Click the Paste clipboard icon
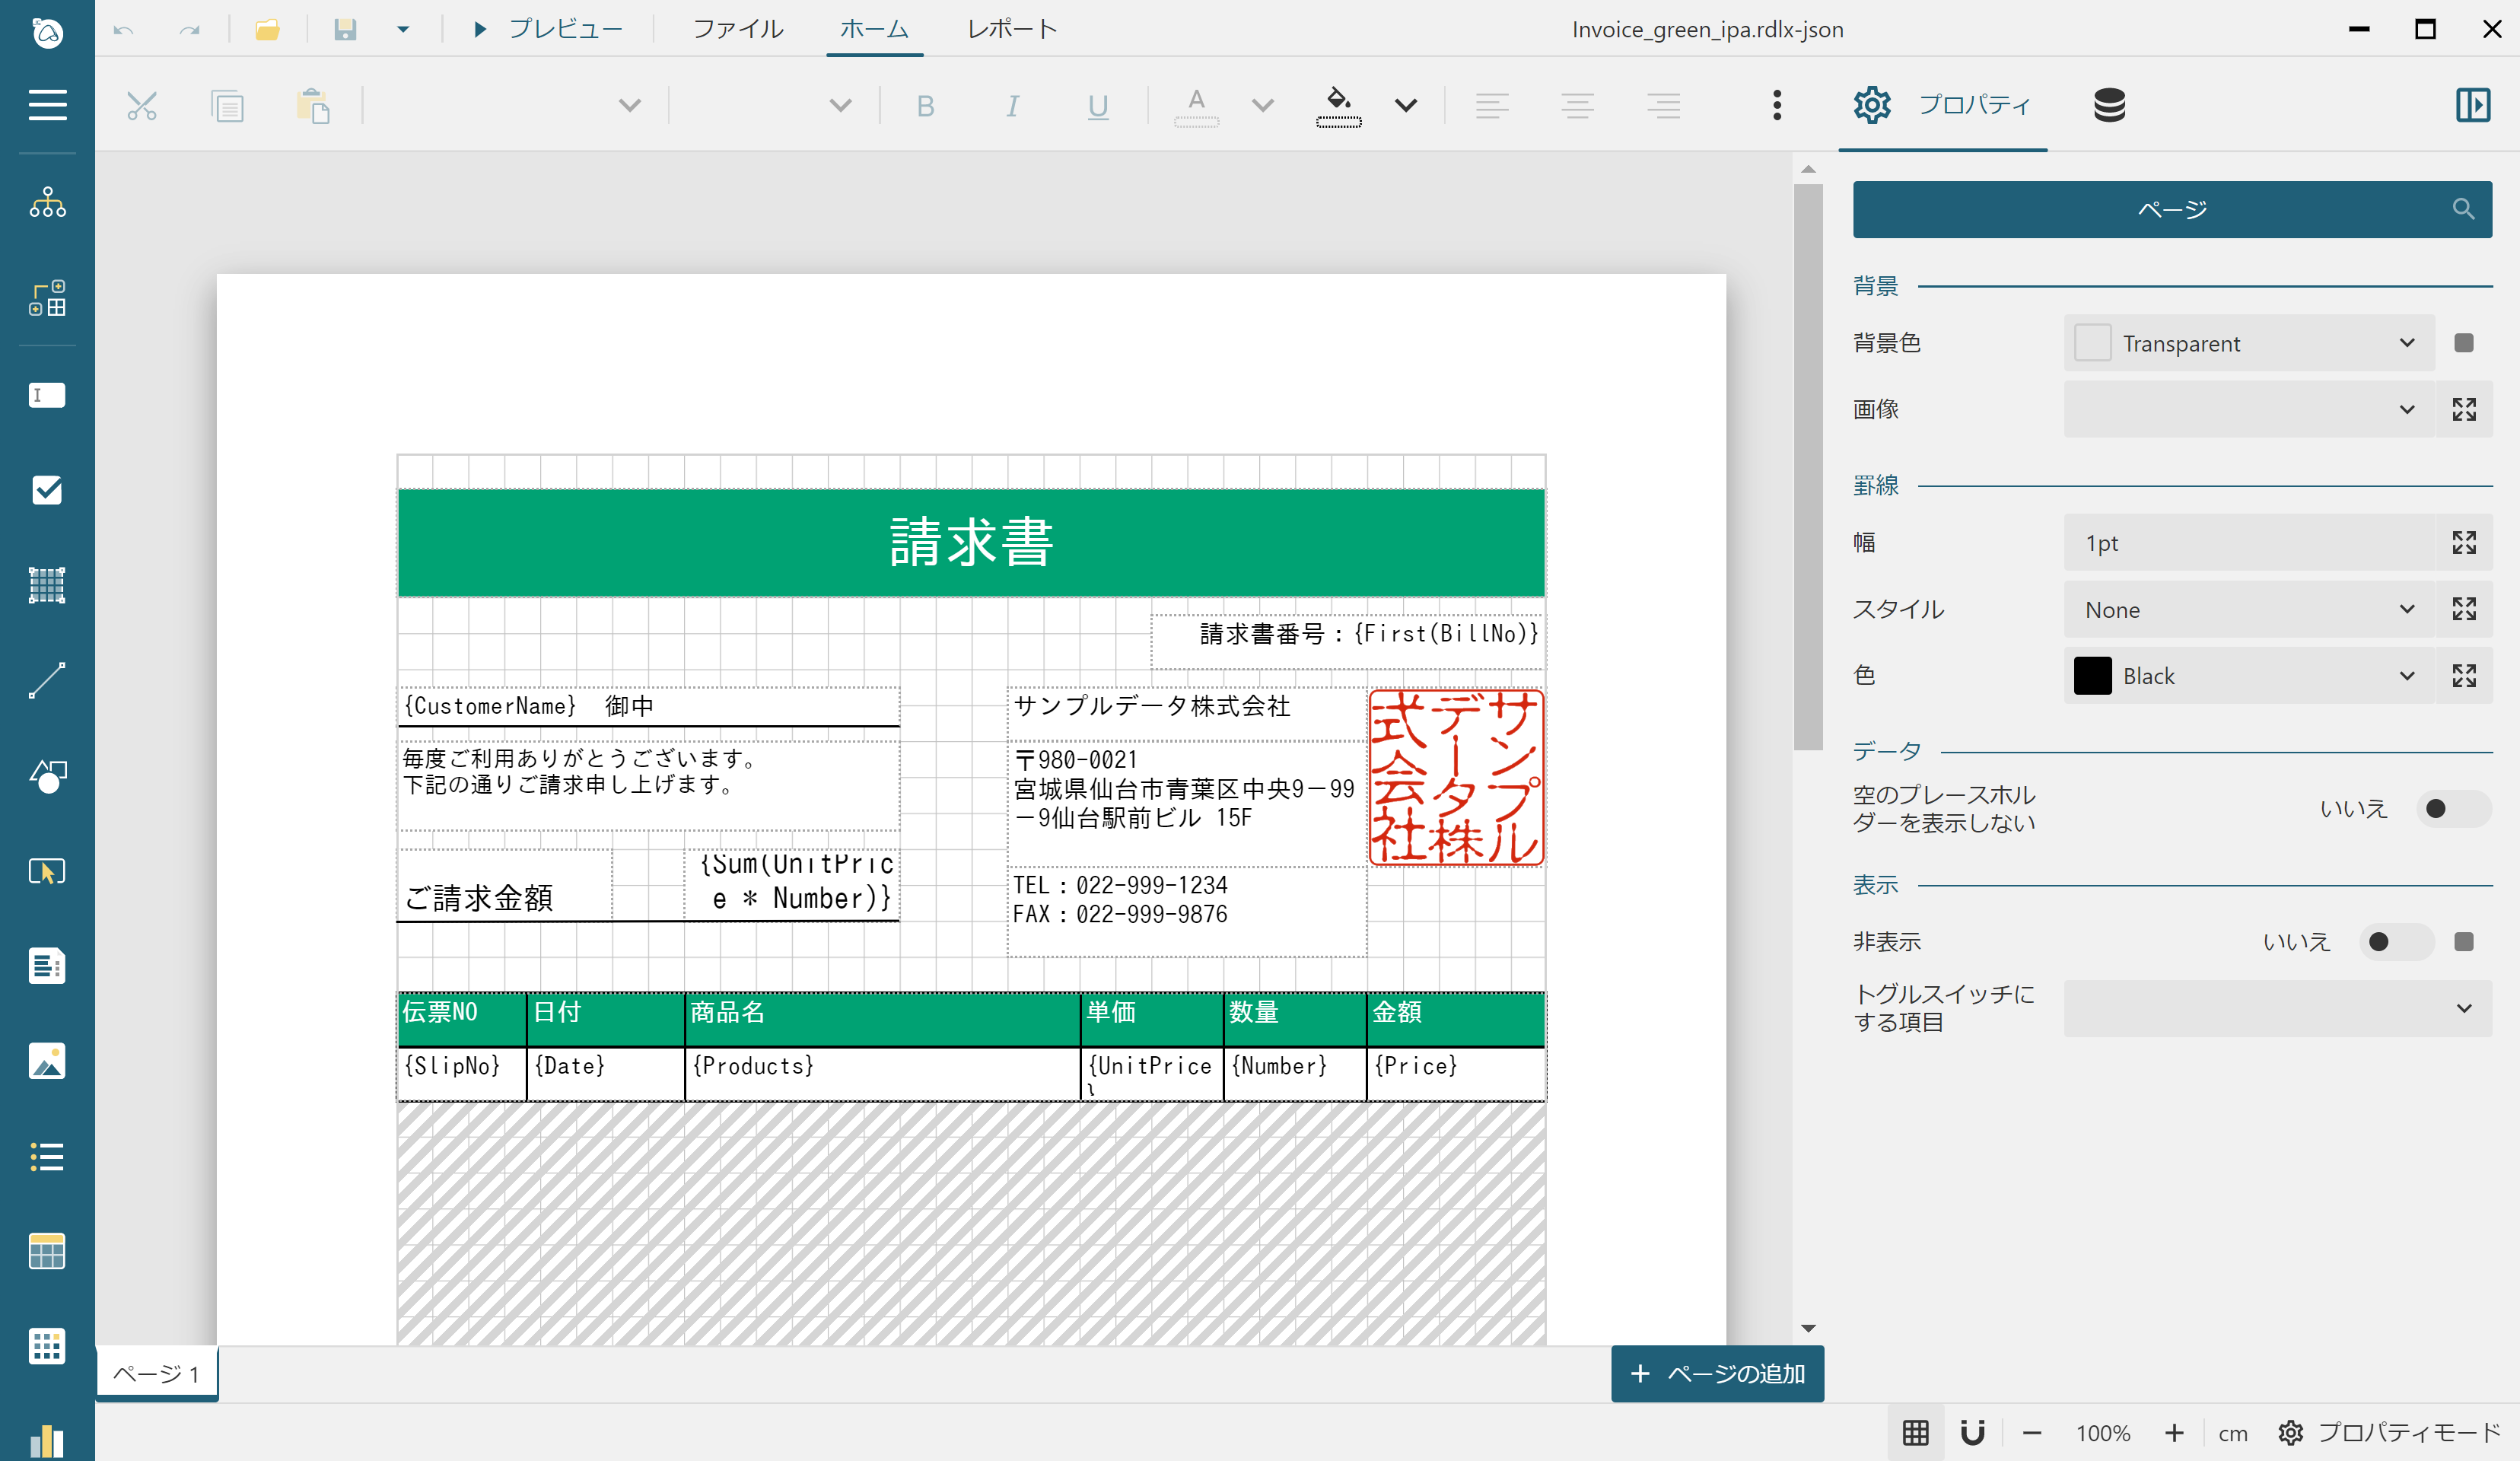The height and width of the screenshot is (1461, 2520). (x=314, y=105)
